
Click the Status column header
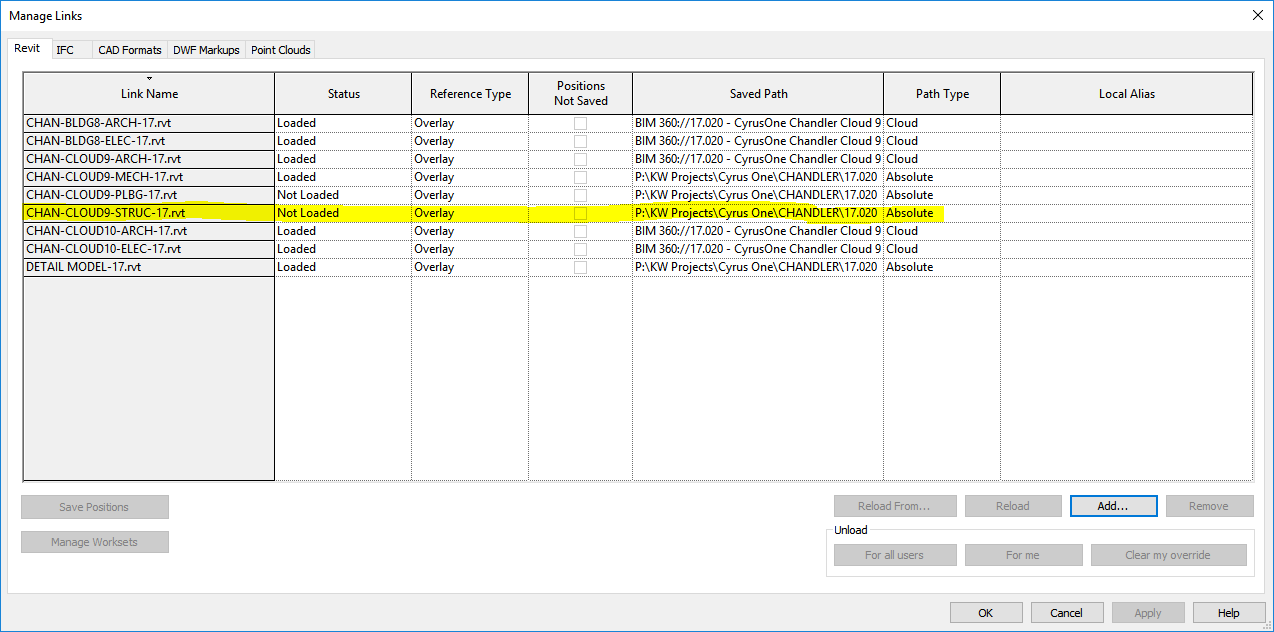tap(343, 93)
